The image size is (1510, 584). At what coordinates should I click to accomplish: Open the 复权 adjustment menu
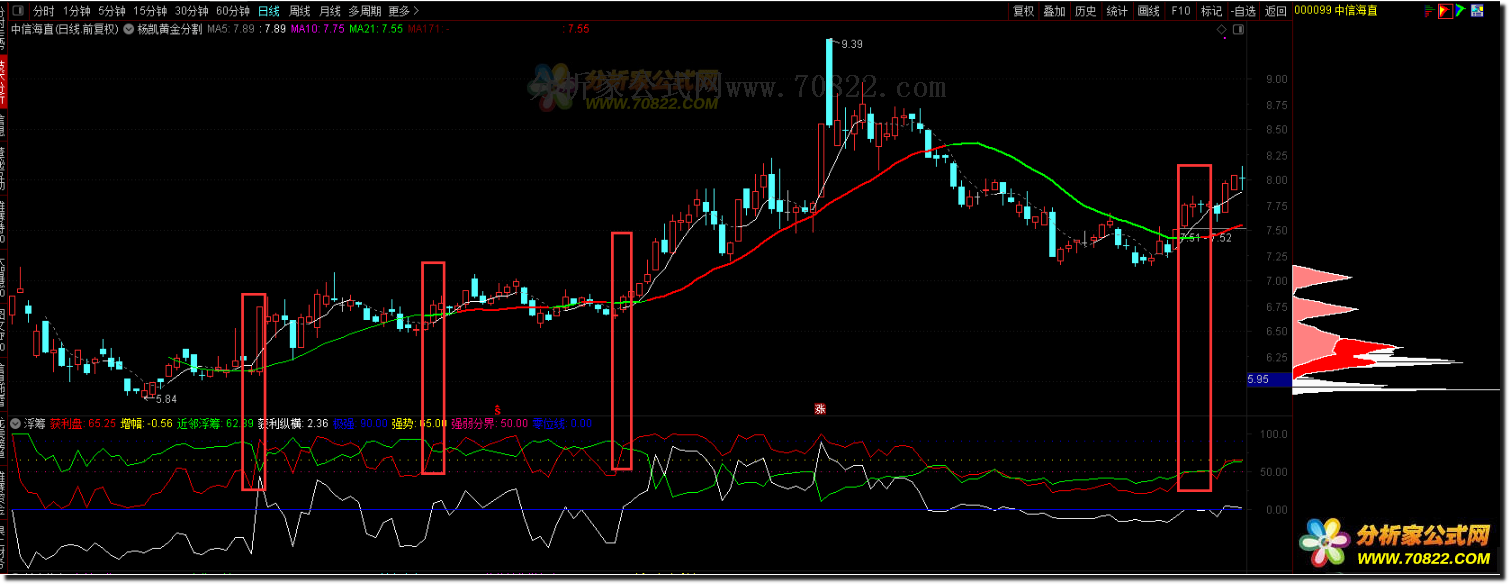coord(1023,11)
